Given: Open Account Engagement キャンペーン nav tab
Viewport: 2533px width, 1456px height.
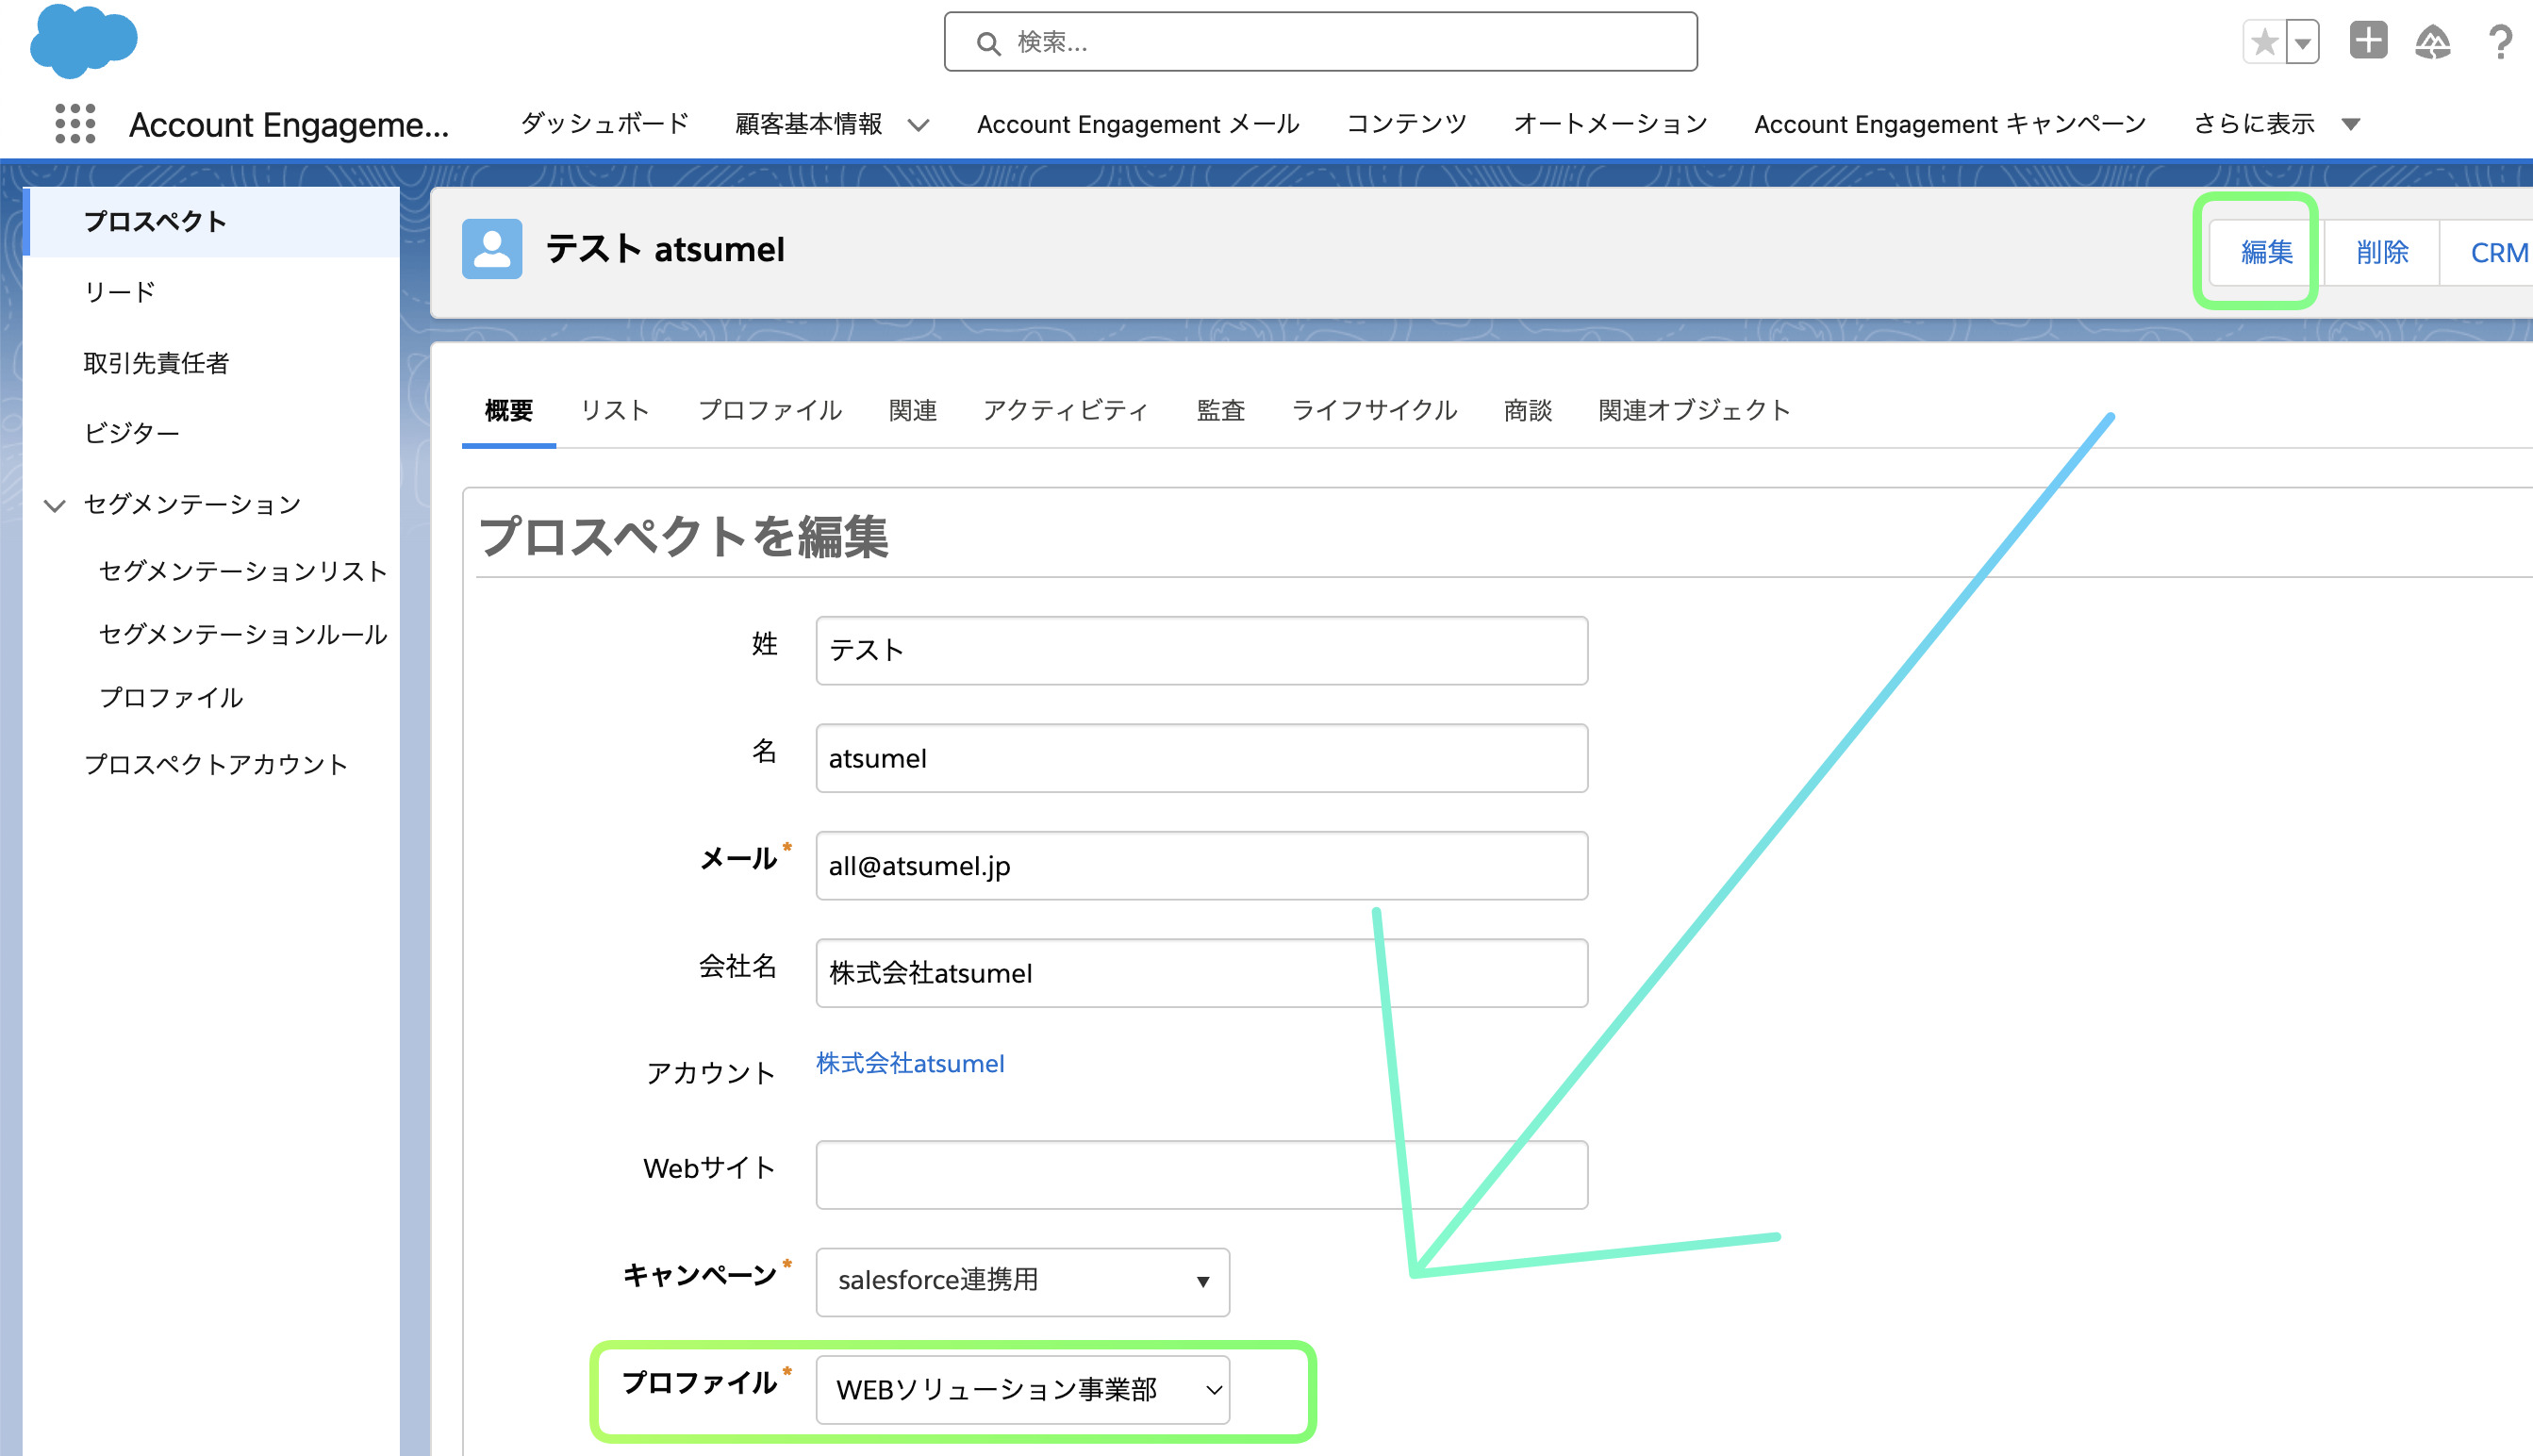Looking at the screenshot, I should click(1950, 124).
